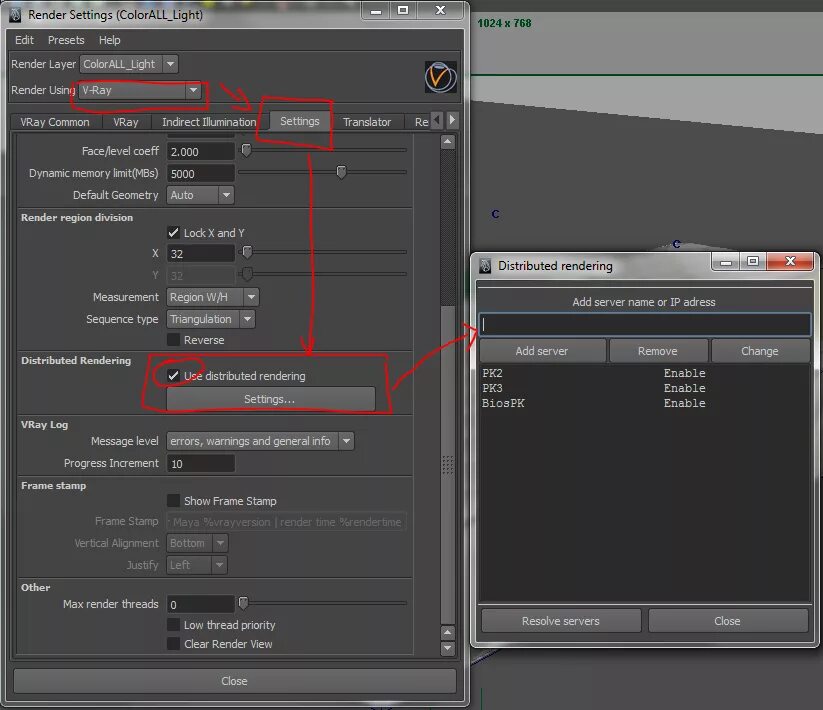Click the X region division slider handle
Image resolution: width=823 pixels, height=710 pixels.
coord(247,252)
